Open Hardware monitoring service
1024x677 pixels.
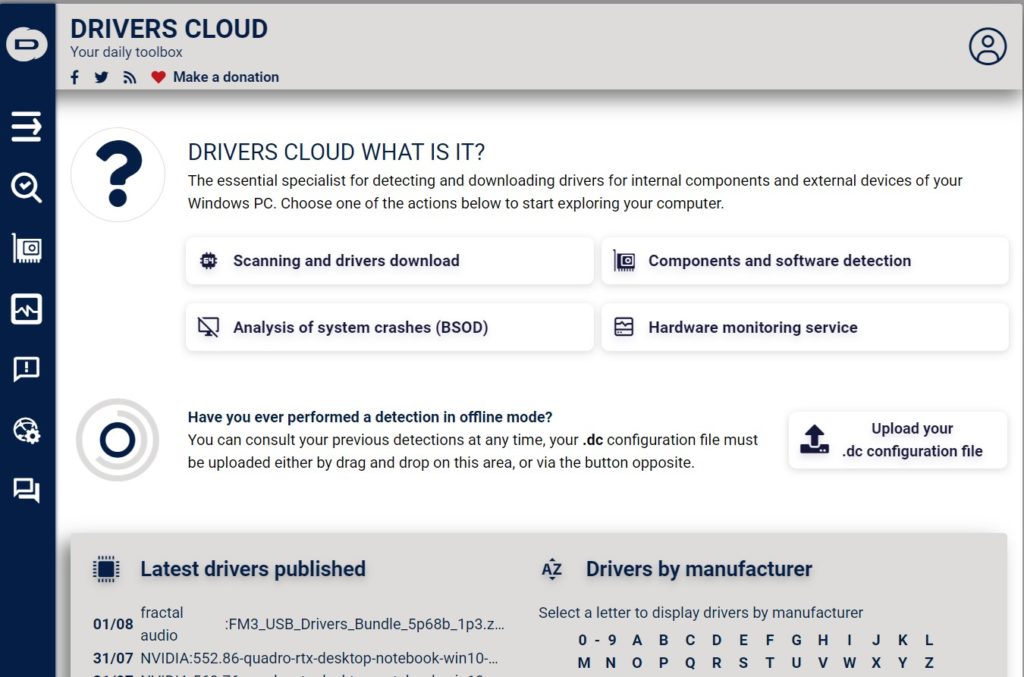(804, 327)
